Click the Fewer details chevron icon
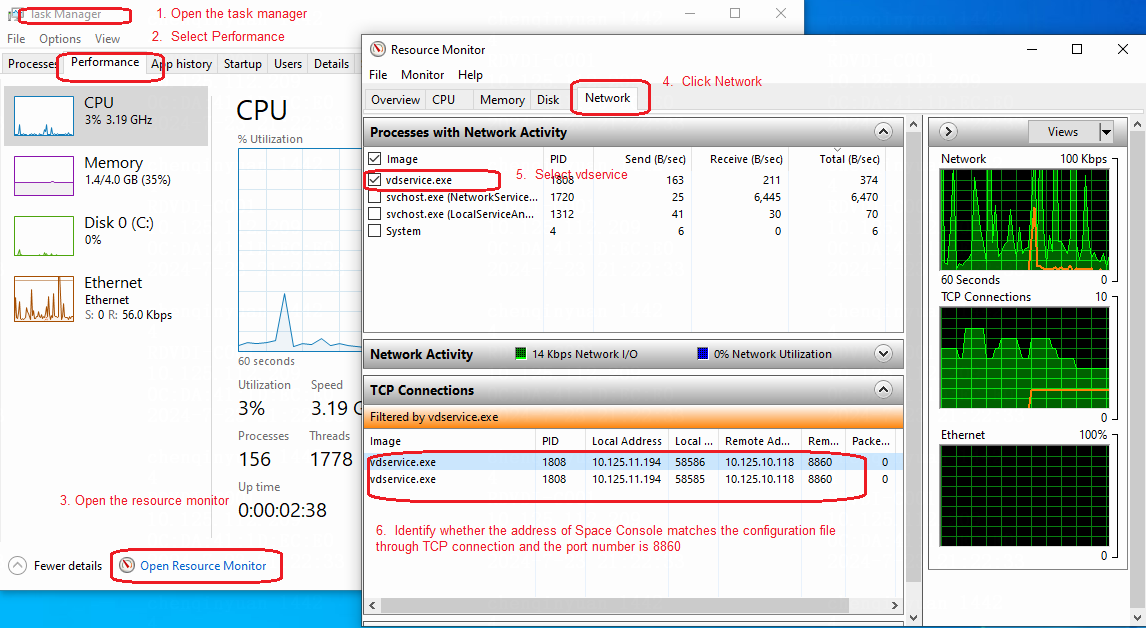1146x628 pixels. coord(18,566)
